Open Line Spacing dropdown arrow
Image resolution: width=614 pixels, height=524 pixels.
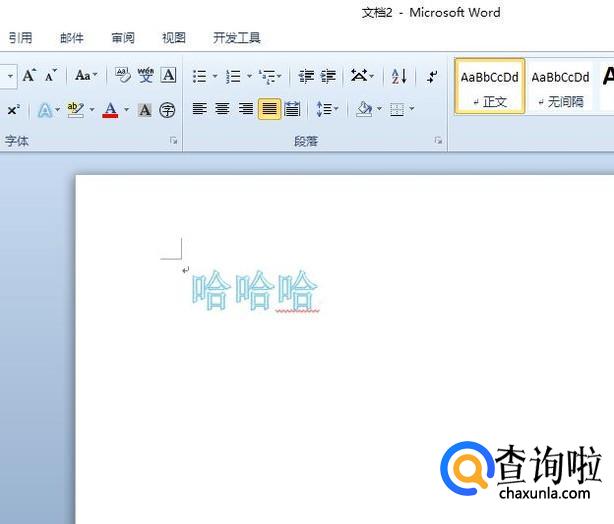click(x=337, y=108)
